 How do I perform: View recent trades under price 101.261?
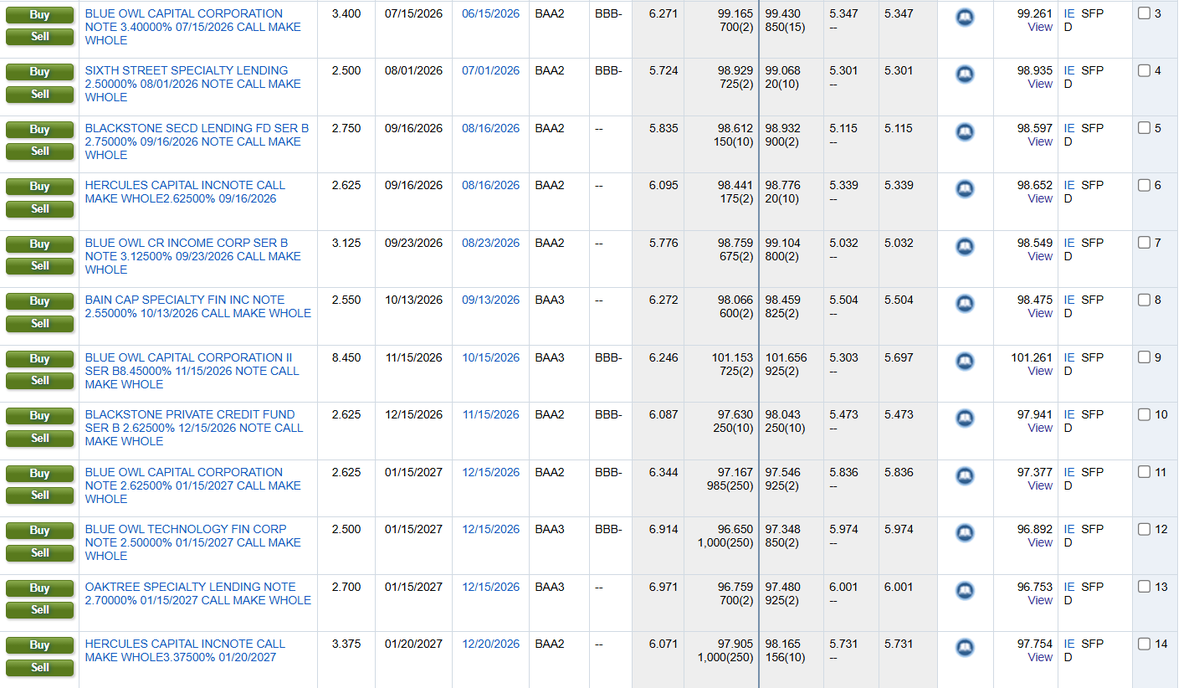pos(1040,371)
